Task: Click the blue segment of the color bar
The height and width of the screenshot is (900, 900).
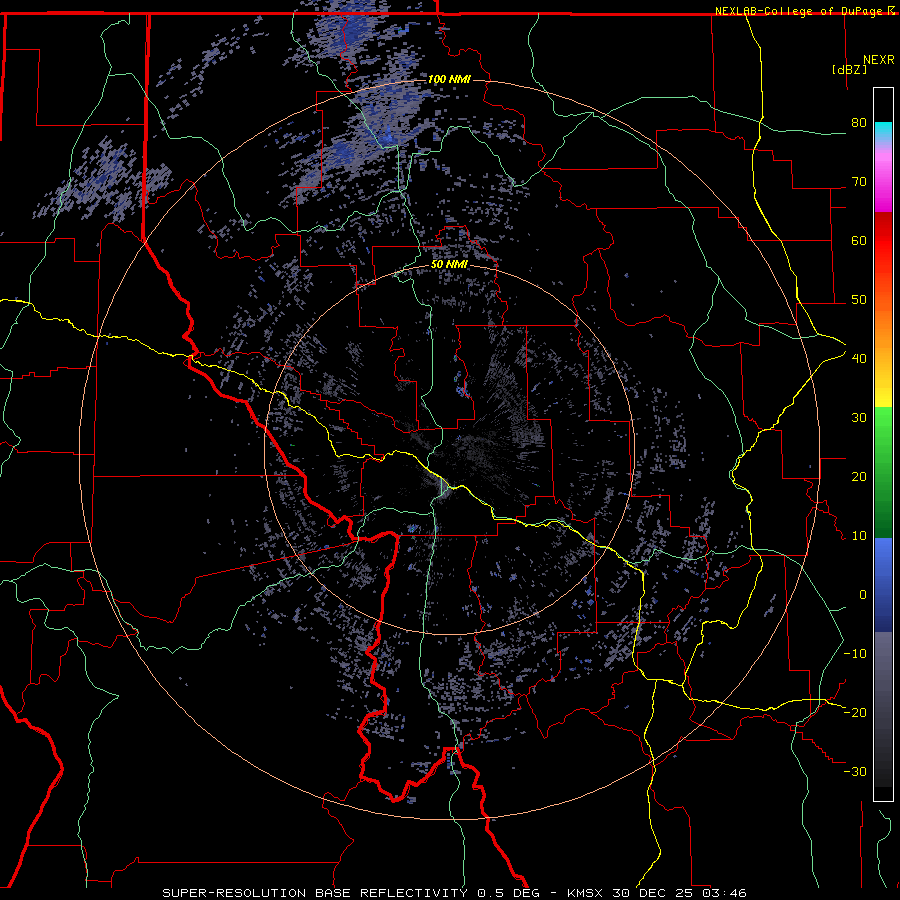Action: coord(883,585)
